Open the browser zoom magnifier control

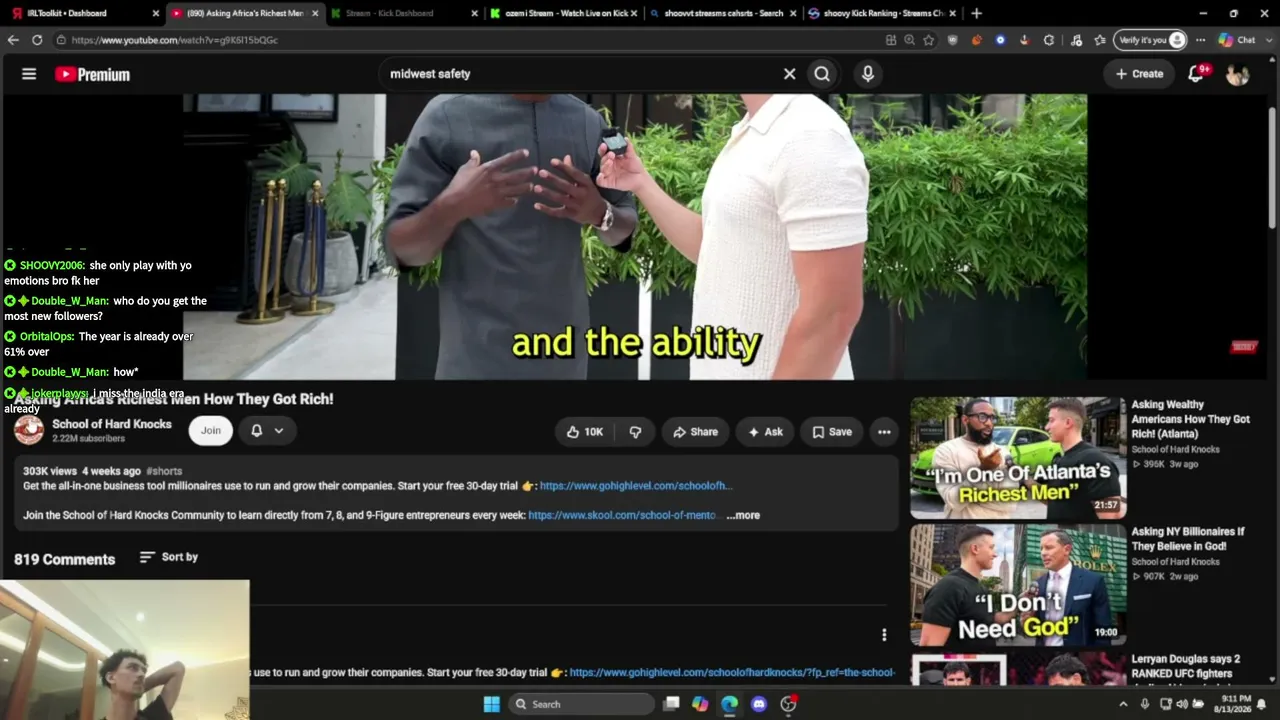point(909,40)
